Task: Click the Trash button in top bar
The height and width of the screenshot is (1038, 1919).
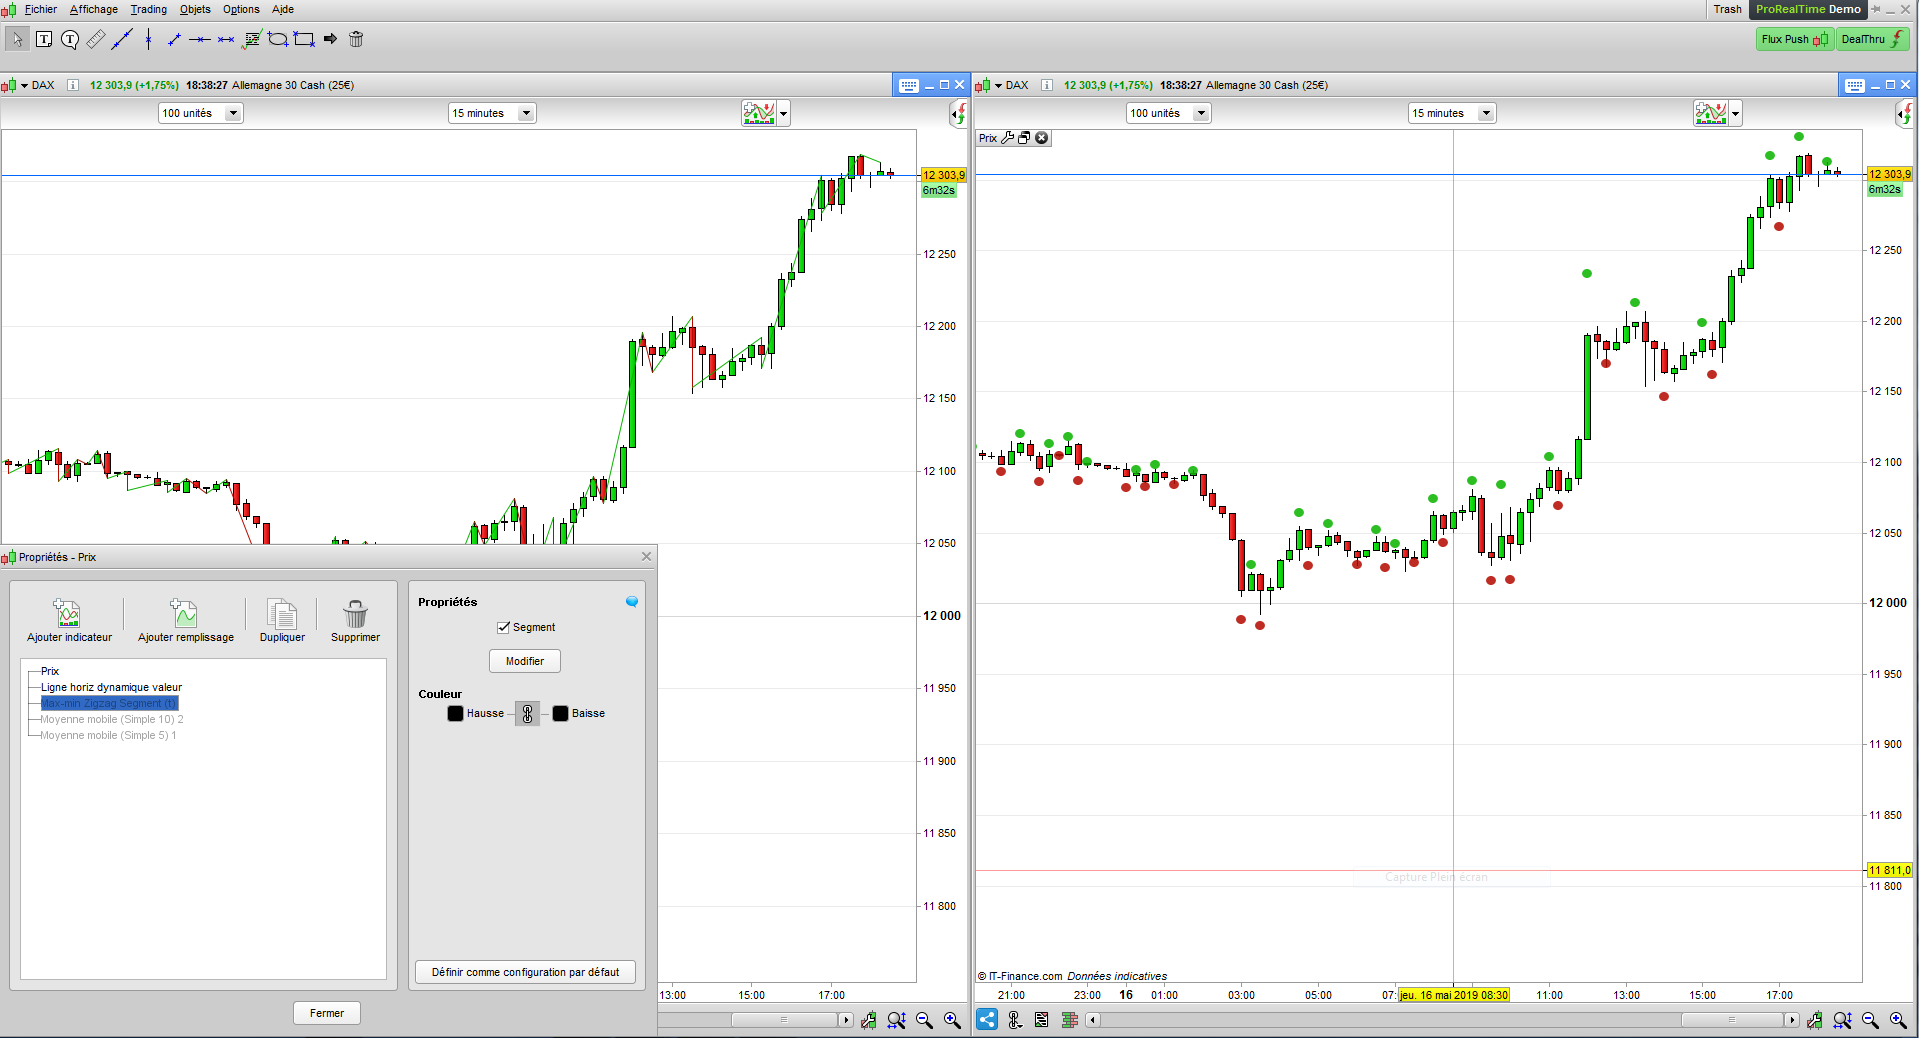Action: 1728,9
